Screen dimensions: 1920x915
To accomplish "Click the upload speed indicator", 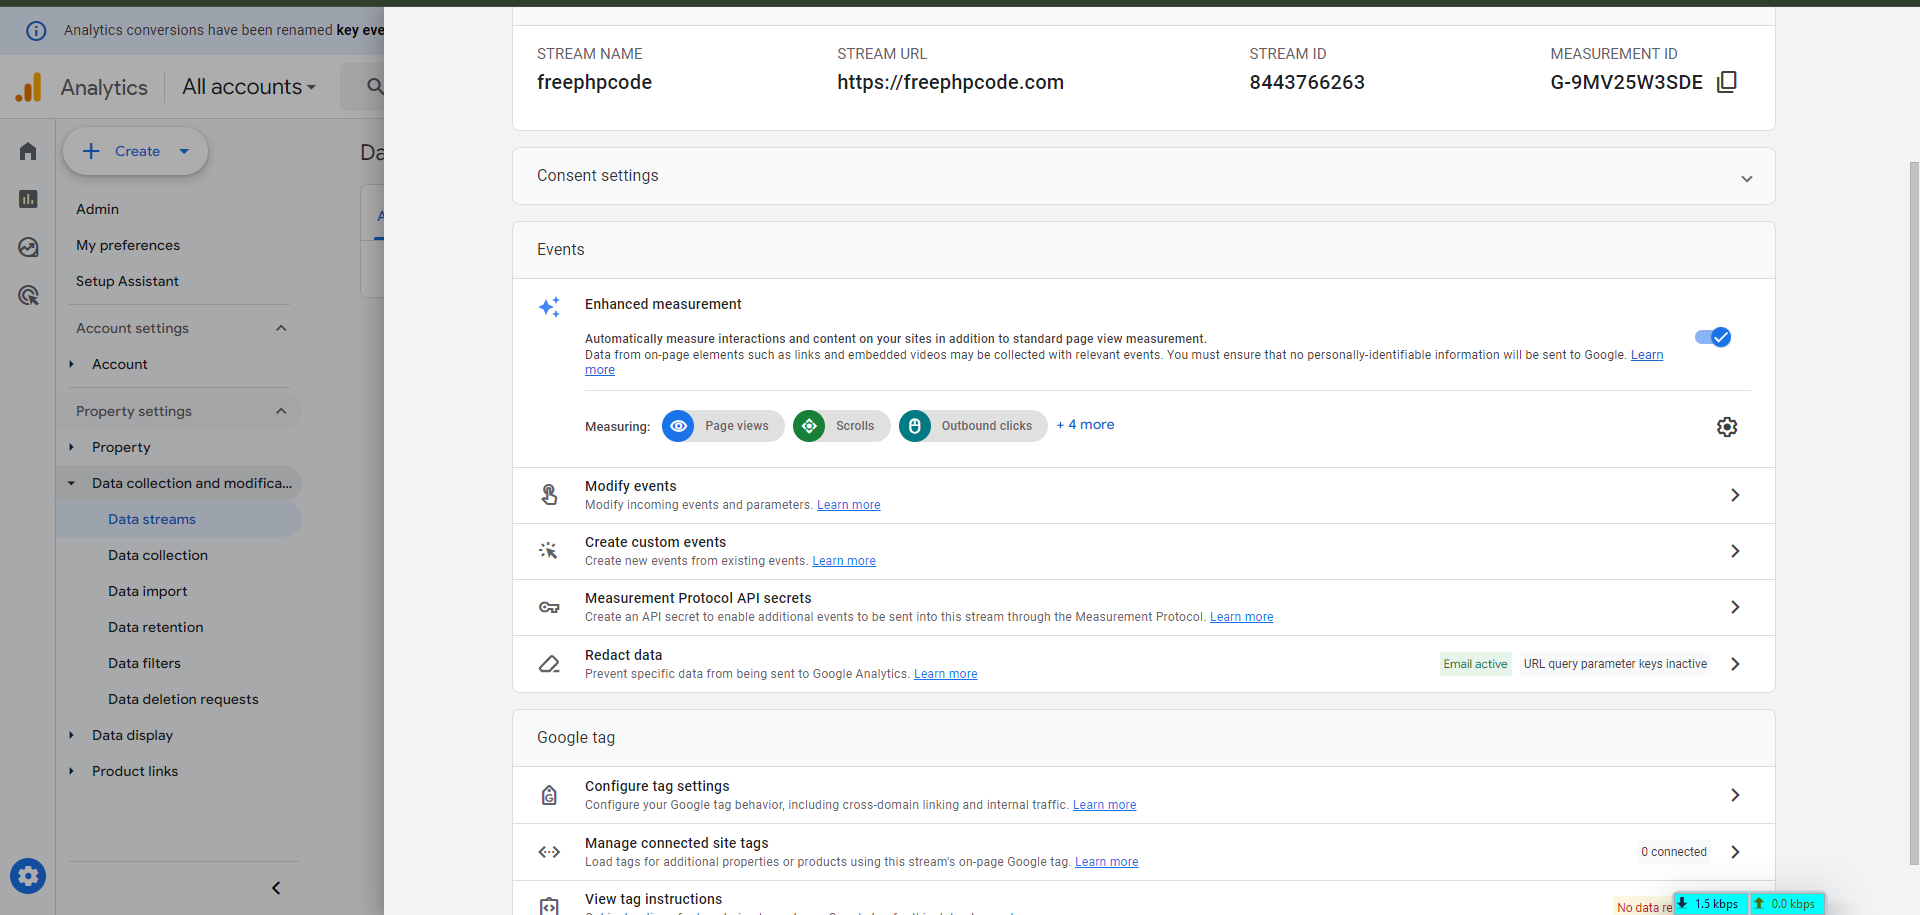I will coord(1787,904).
